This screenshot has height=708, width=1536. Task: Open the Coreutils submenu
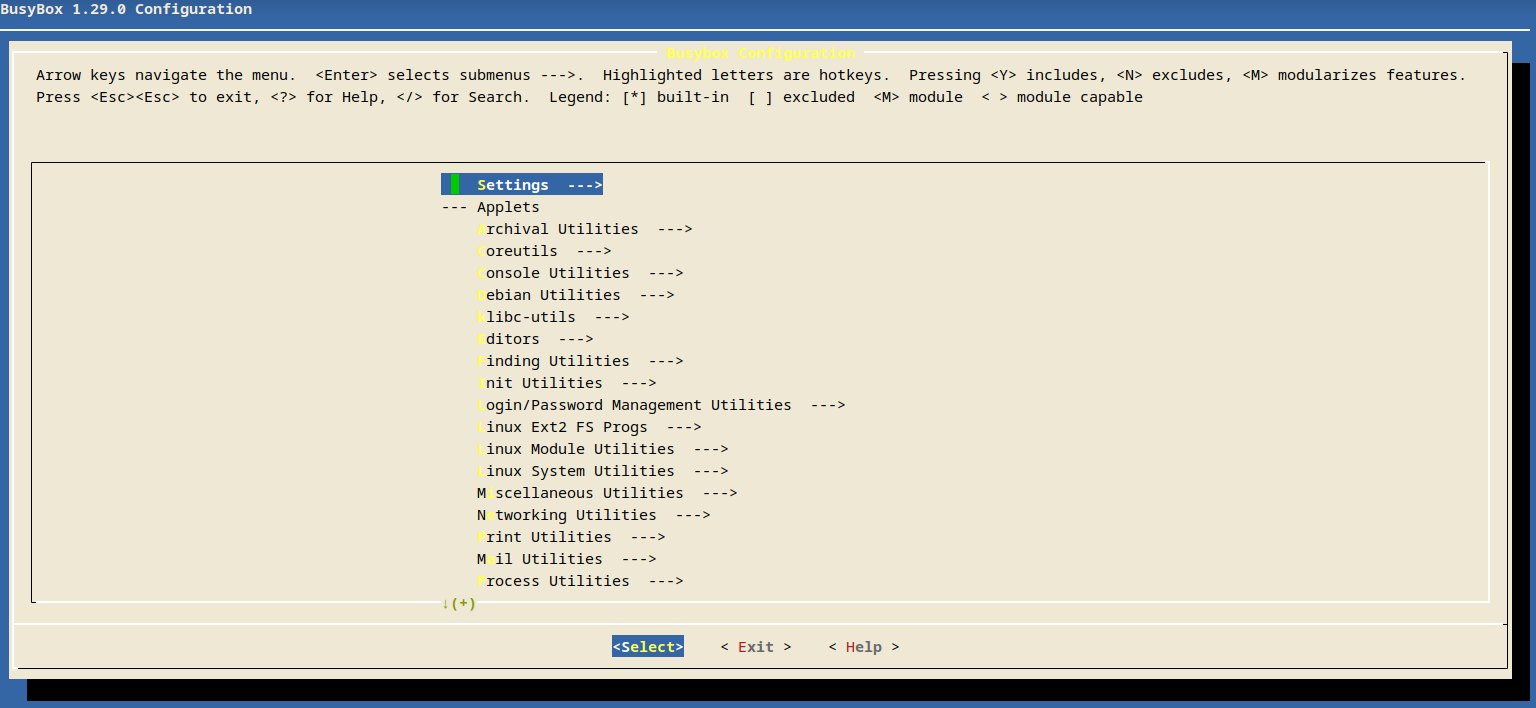pos(544,251)
